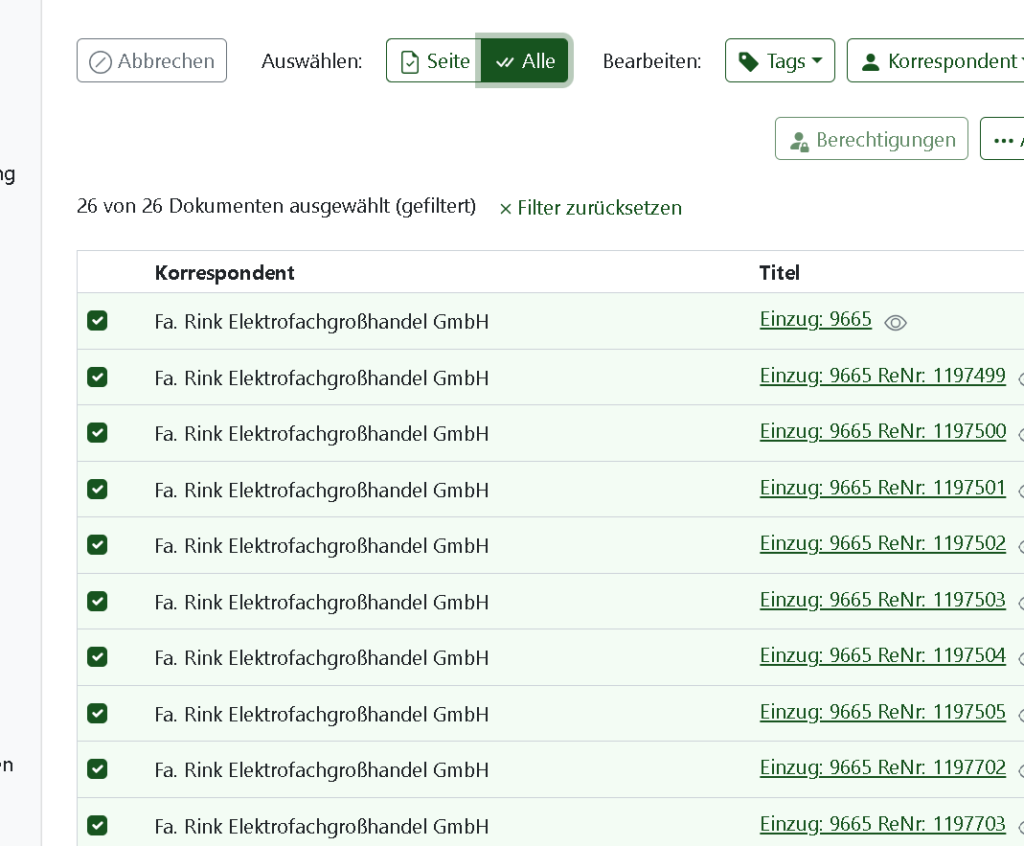Click the Filter zurücksetzen link

pyautogui.click(x=590, y=208)
